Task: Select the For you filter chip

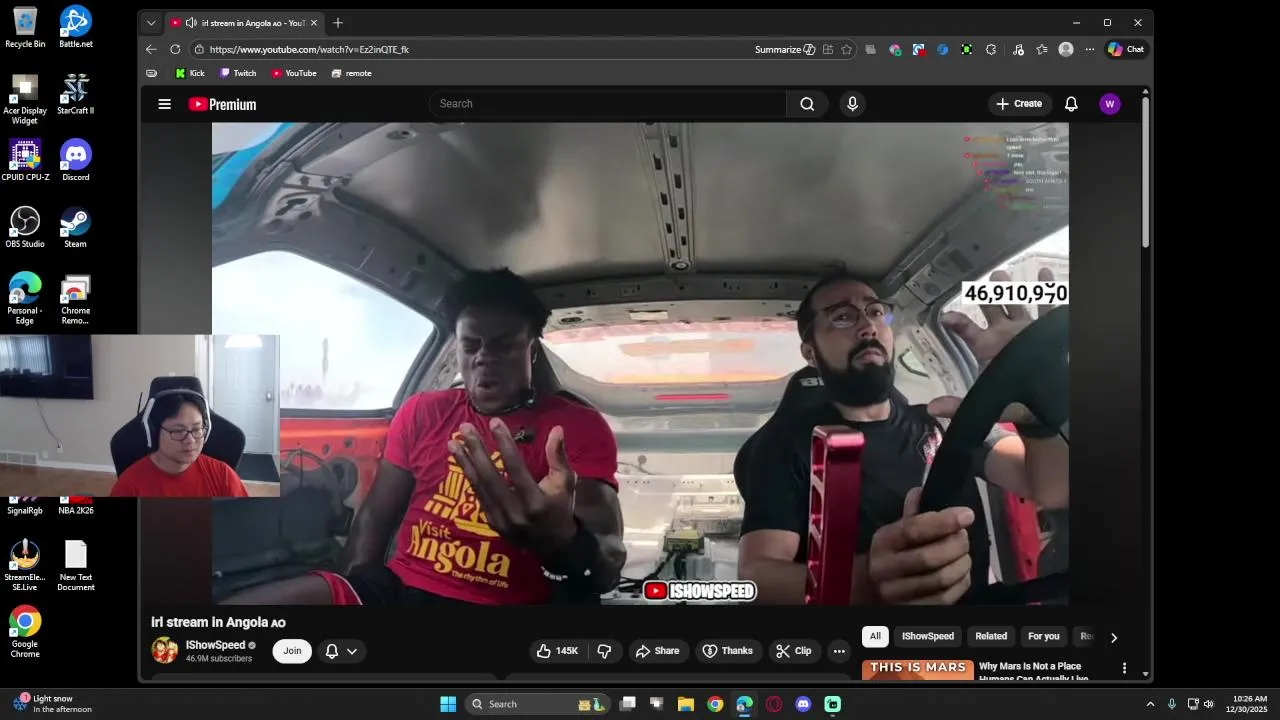Action: 1044,636
